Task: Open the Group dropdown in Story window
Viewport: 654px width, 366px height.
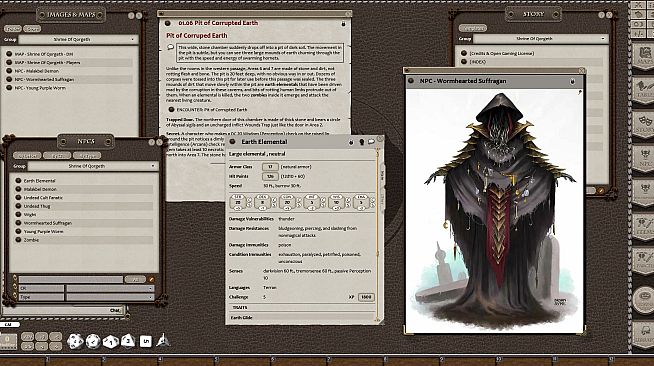Action: pos(540,38)
